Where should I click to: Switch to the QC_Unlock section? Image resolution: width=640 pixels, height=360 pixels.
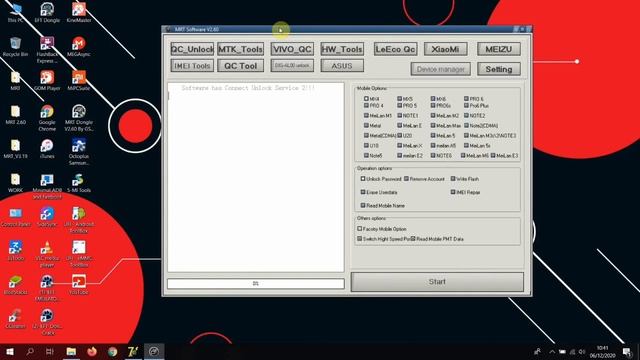click(x=192, y=49)
